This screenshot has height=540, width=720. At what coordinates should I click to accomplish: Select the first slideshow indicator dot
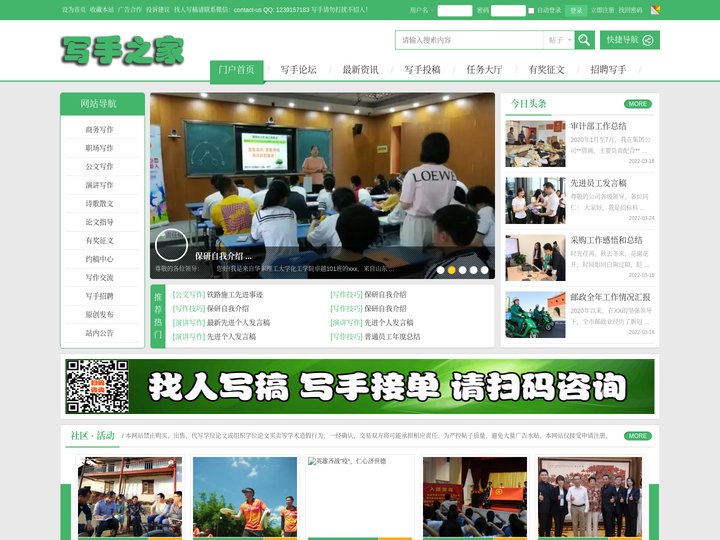click(x=440, y=270)
